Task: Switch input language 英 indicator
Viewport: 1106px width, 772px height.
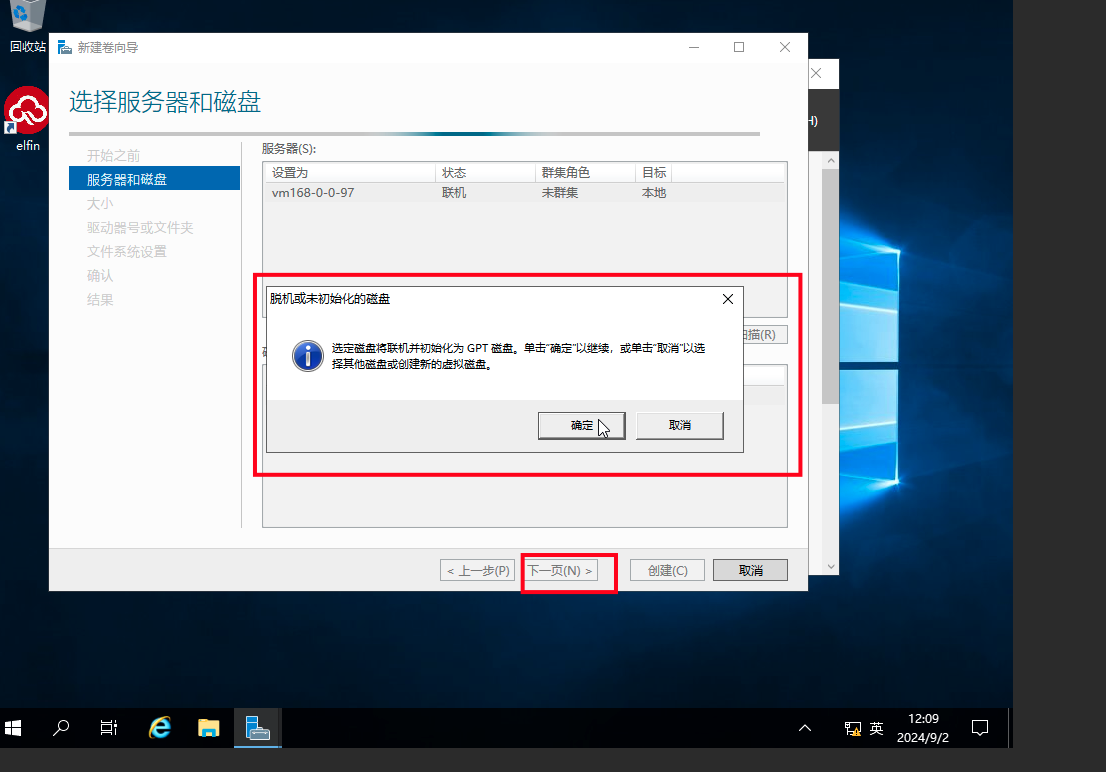Action: click(x=877, y=728)
